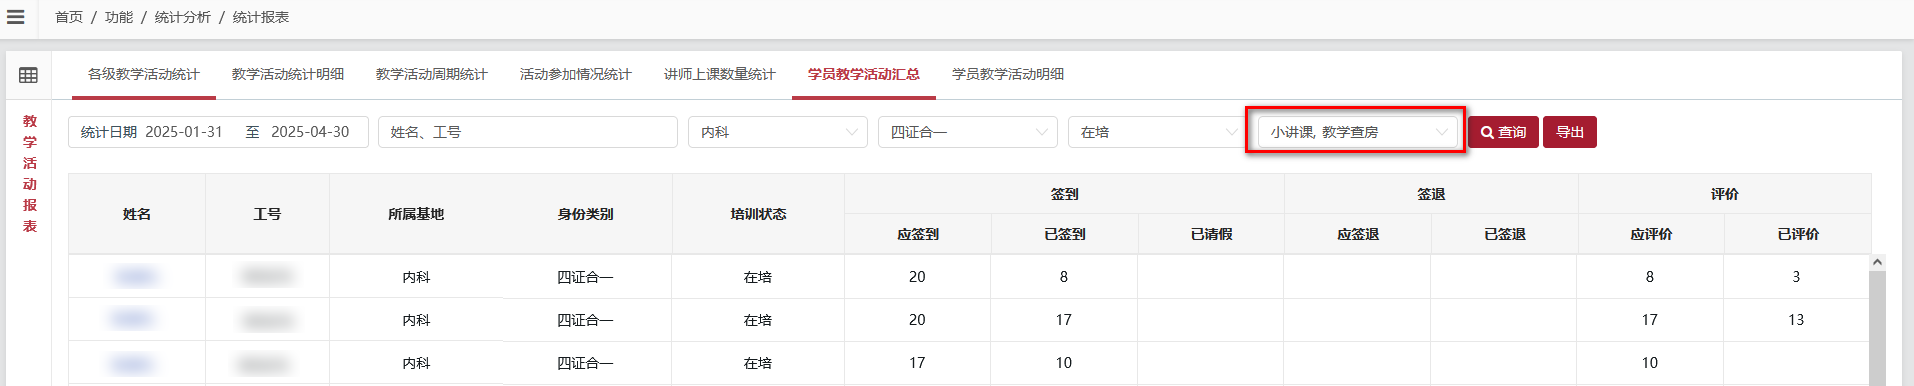Switch to 教学活动统计明细 tab
Screen dimensions: 1914x386
(x=288, y=74)
